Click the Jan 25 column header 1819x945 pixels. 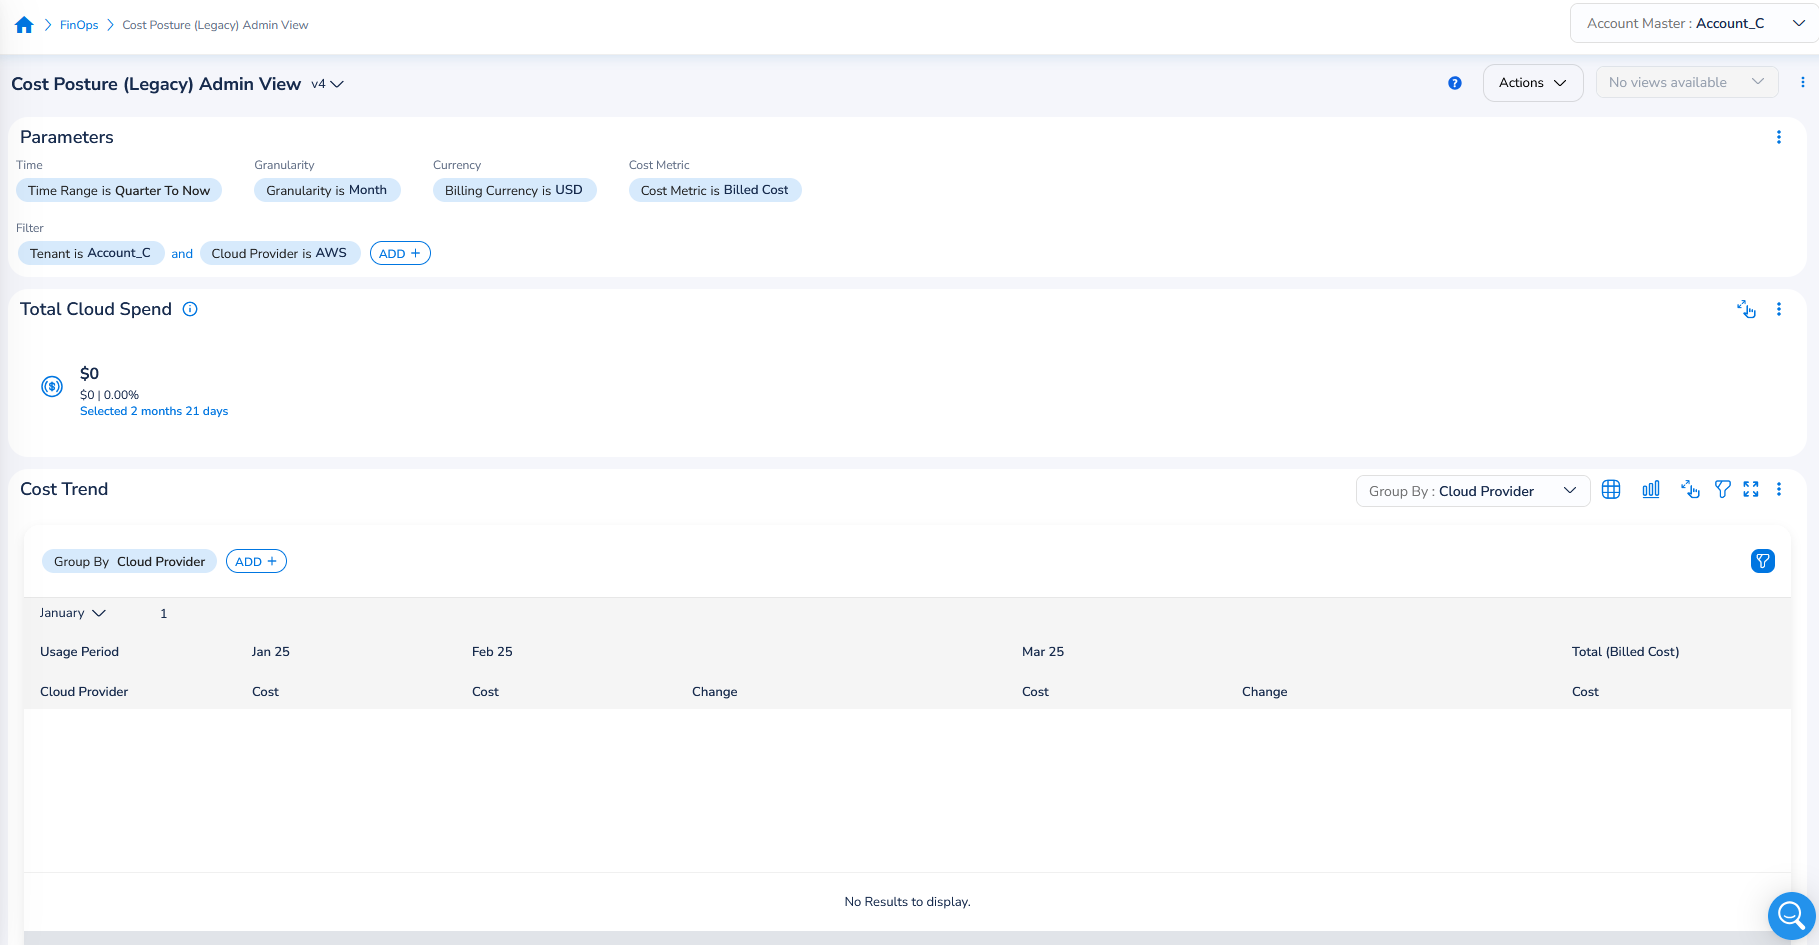pyautogui.click(x=271, y=652)
